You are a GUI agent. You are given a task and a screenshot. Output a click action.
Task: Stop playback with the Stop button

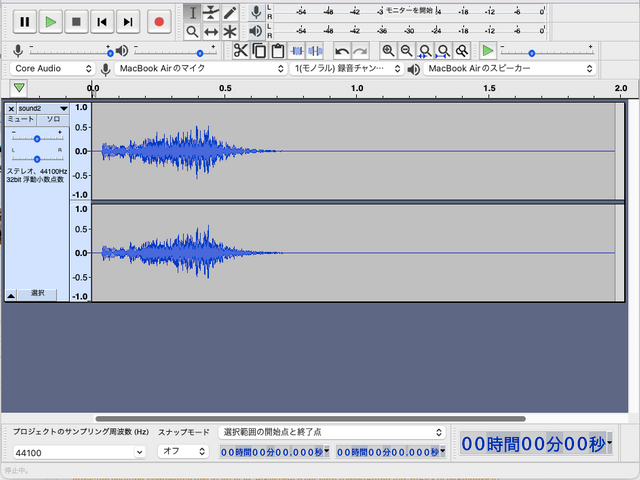76,22
